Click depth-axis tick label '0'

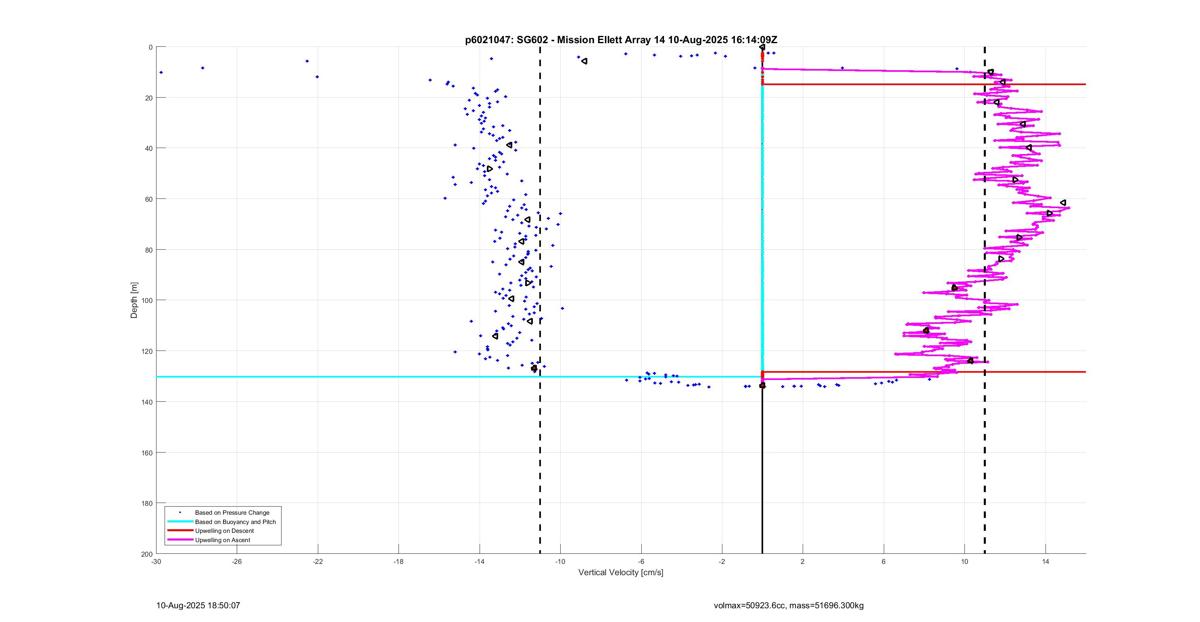150,47
